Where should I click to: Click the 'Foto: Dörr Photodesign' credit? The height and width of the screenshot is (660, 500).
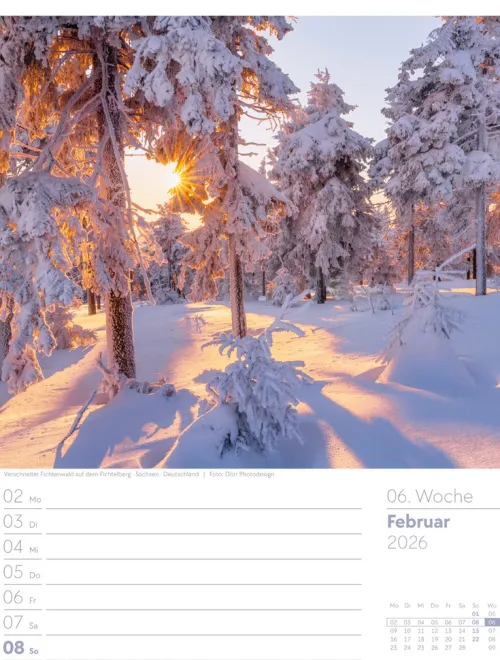[242, 474]
